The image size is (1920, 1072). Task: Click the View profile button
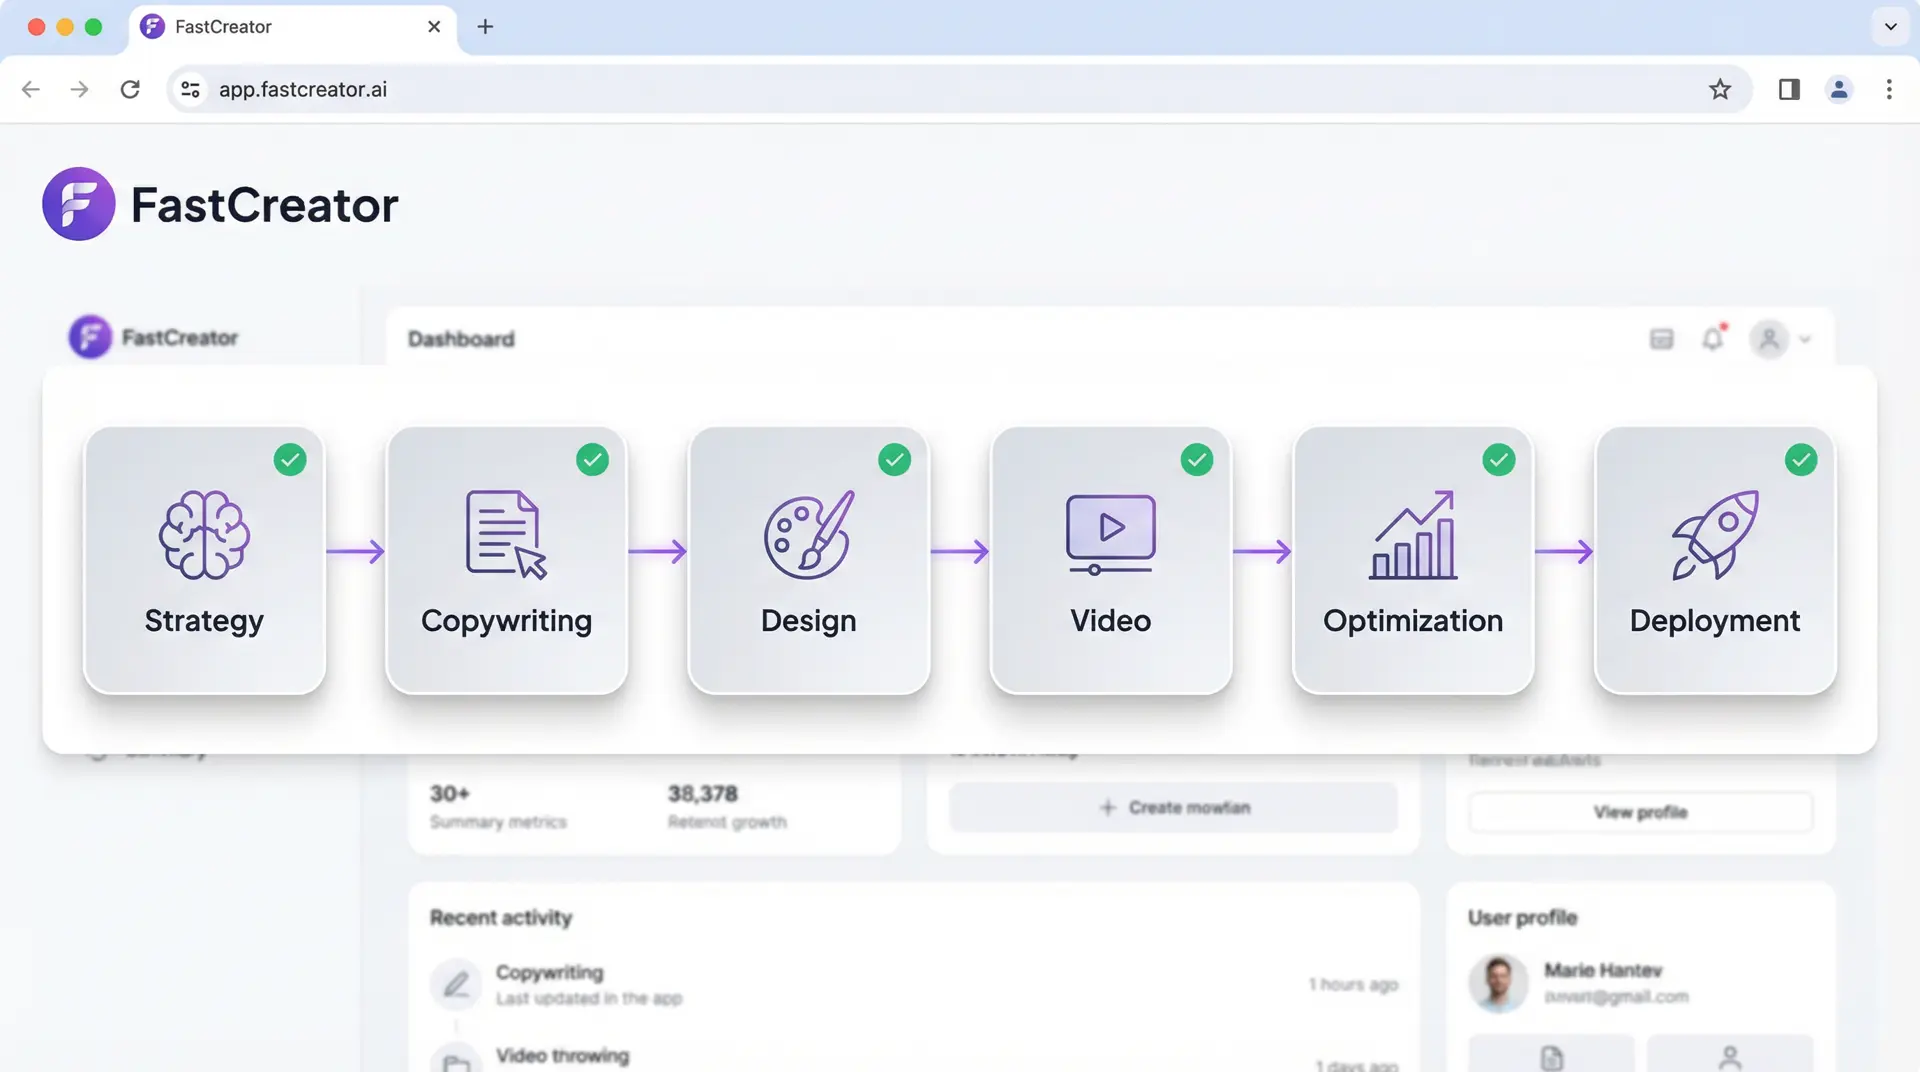click(x=1639, y=812)
